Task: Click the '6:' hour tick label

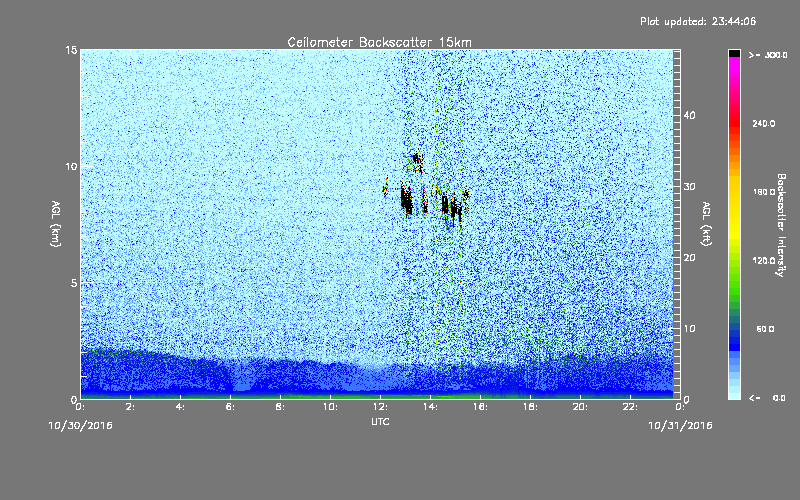Action: click(x=230, y=407)
